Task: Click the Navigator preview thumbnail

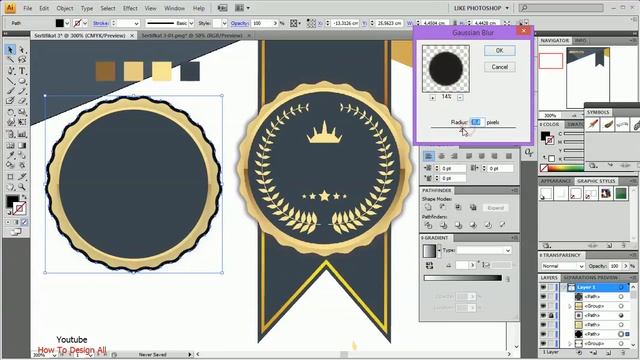Action: click(x=588, y=78)
